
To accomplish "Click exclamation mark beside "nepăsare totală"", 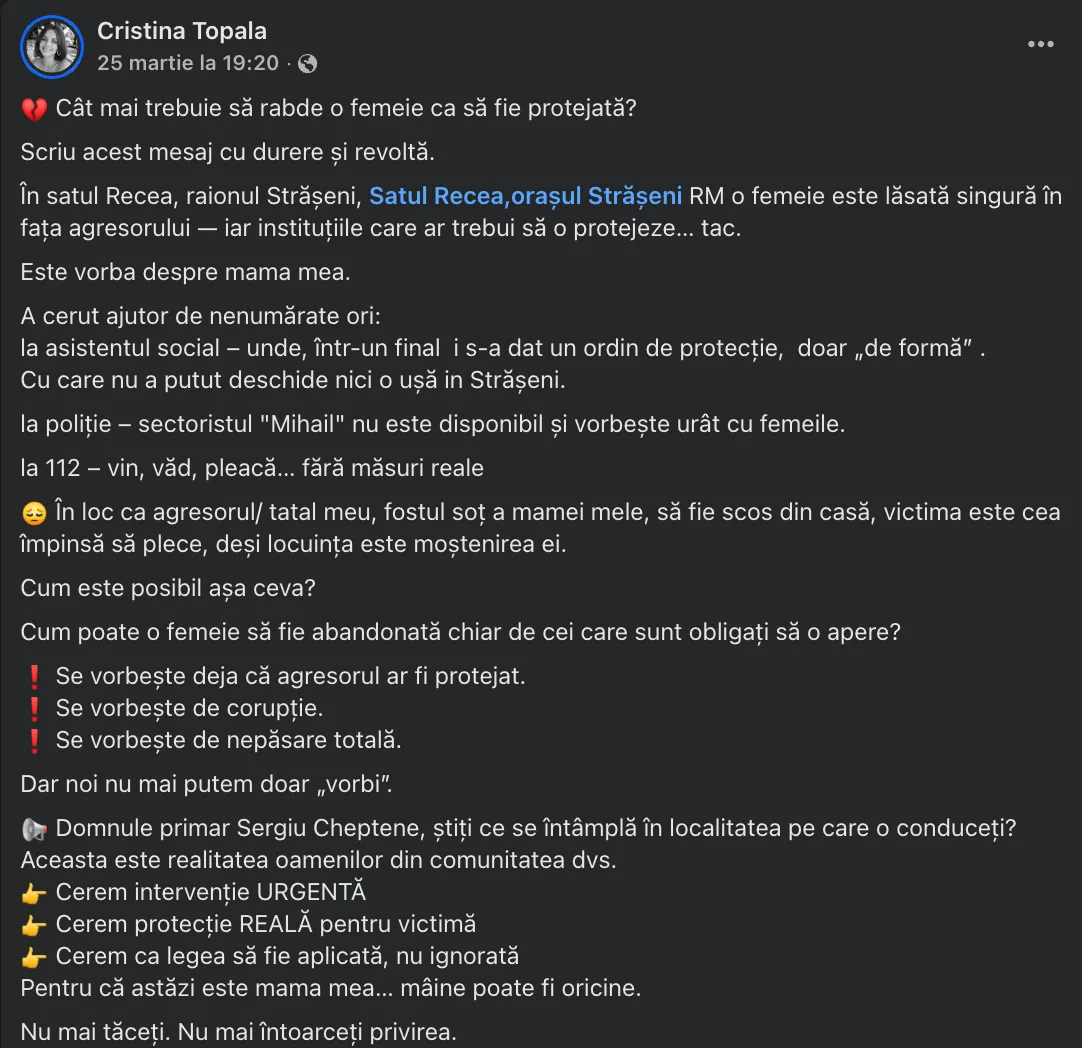I will (x=33, y=741).
